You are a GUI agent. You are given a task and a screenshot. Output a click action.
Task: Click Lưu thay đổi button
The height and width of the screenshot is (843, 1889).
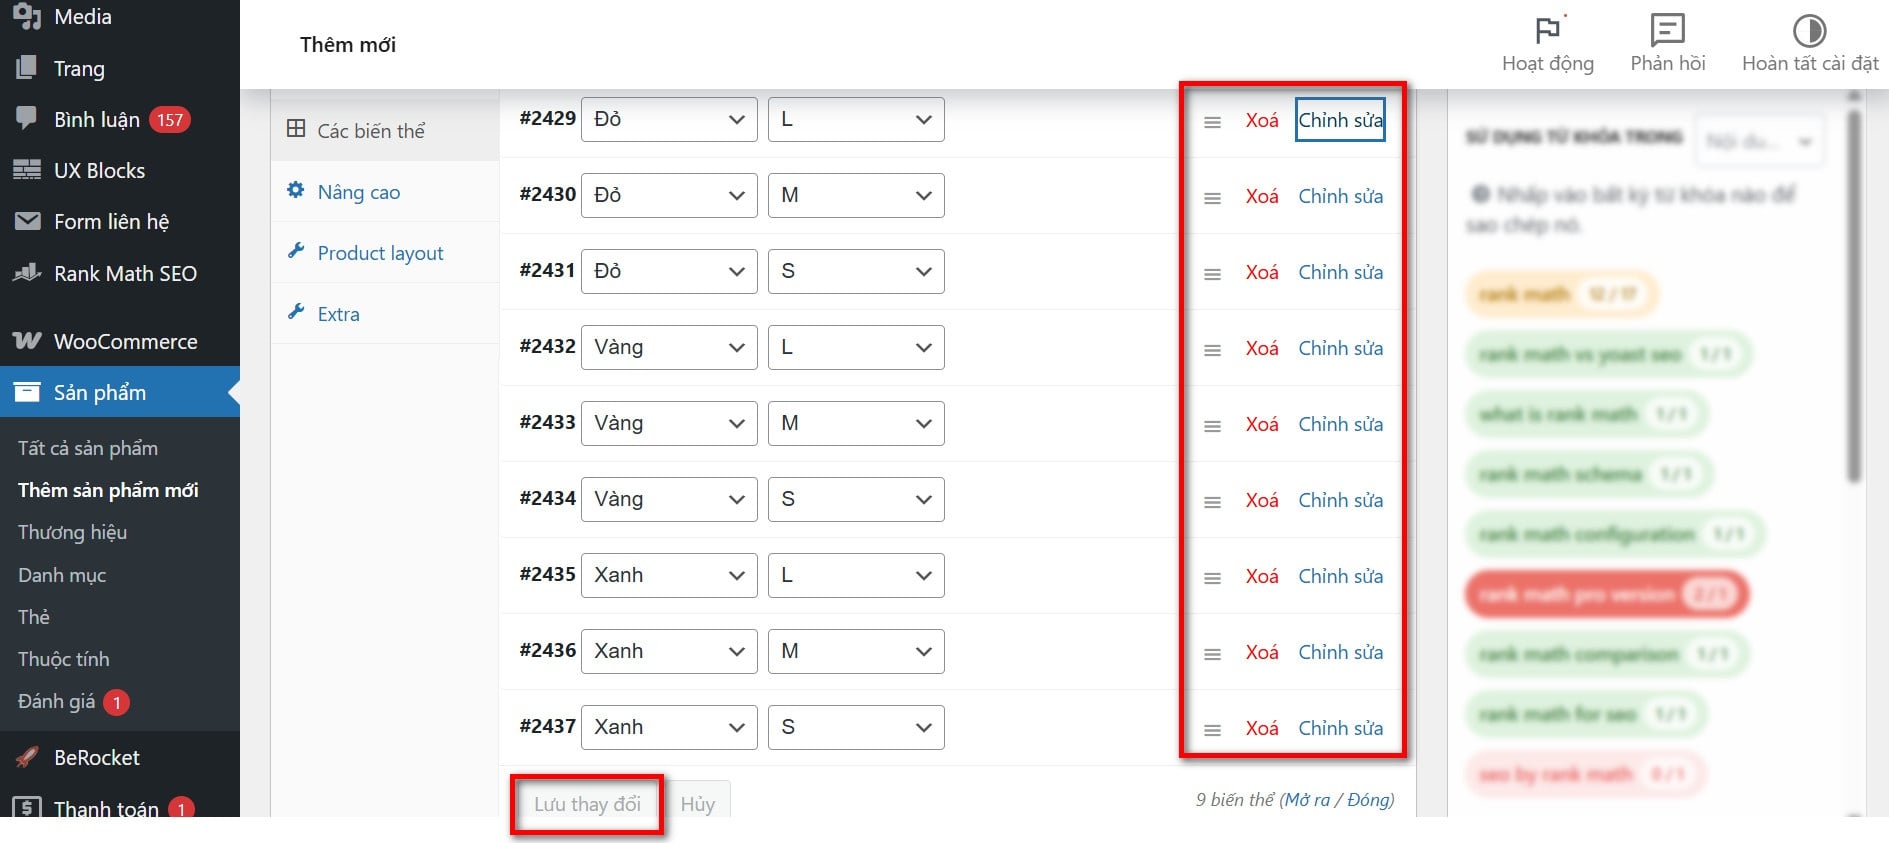(587, 804)
